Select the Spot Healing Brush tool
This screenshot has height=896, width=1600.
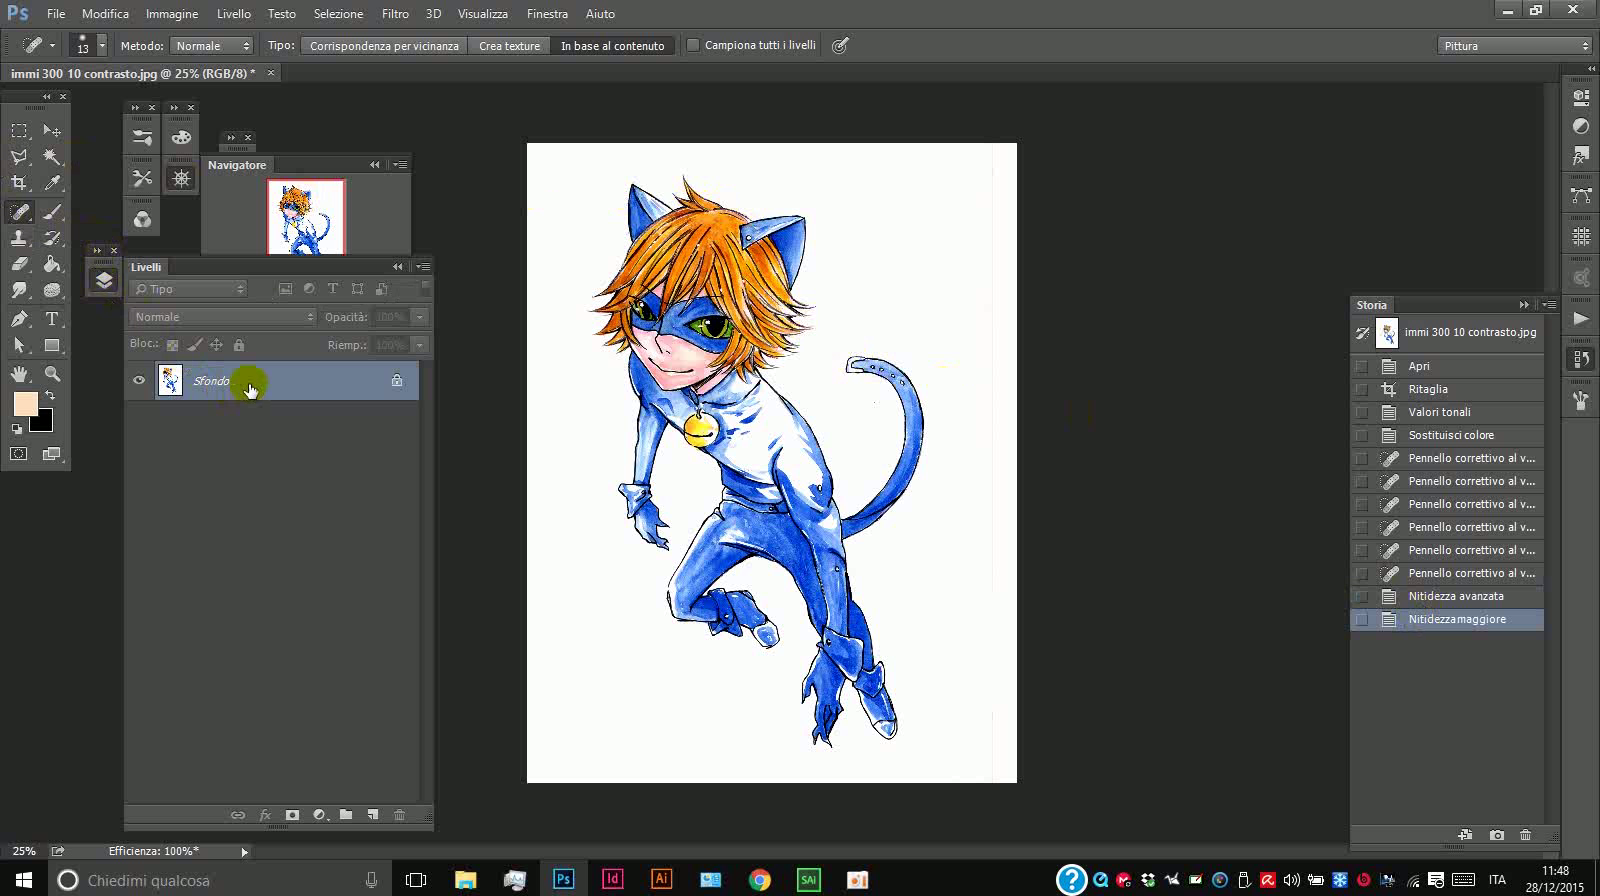click(19, 211)
